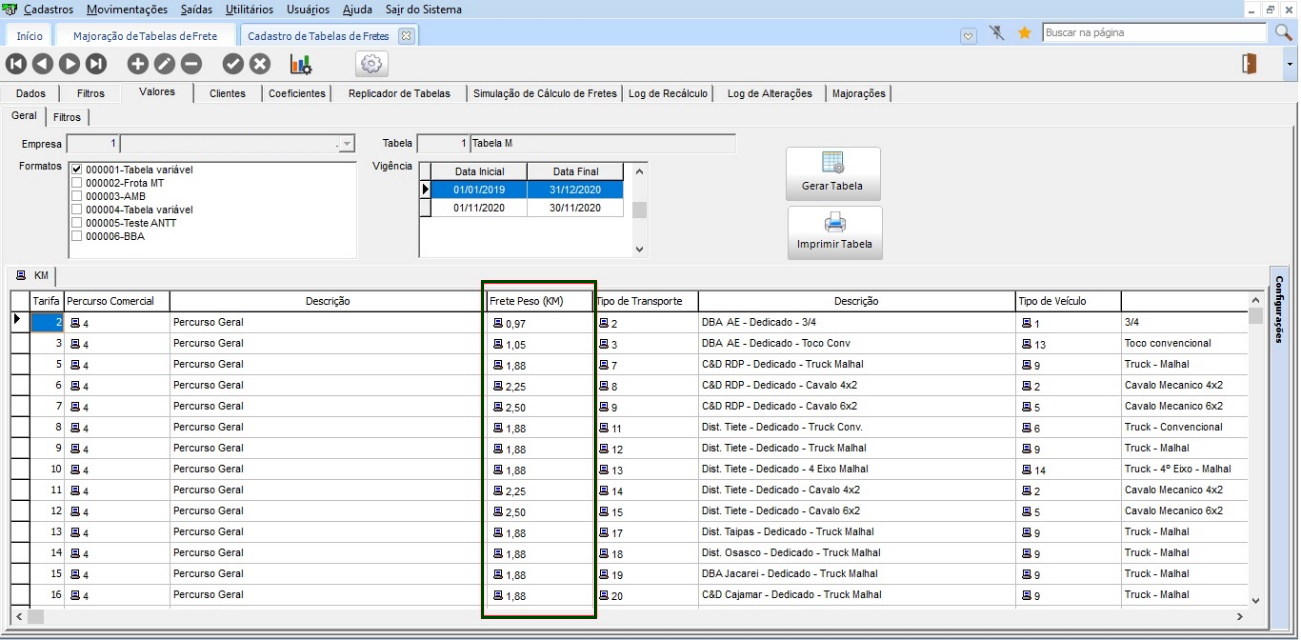This screenshot has height=640, width=1301.
Task: Open the Empresa dropdown arrow
Action: point(346,145)
